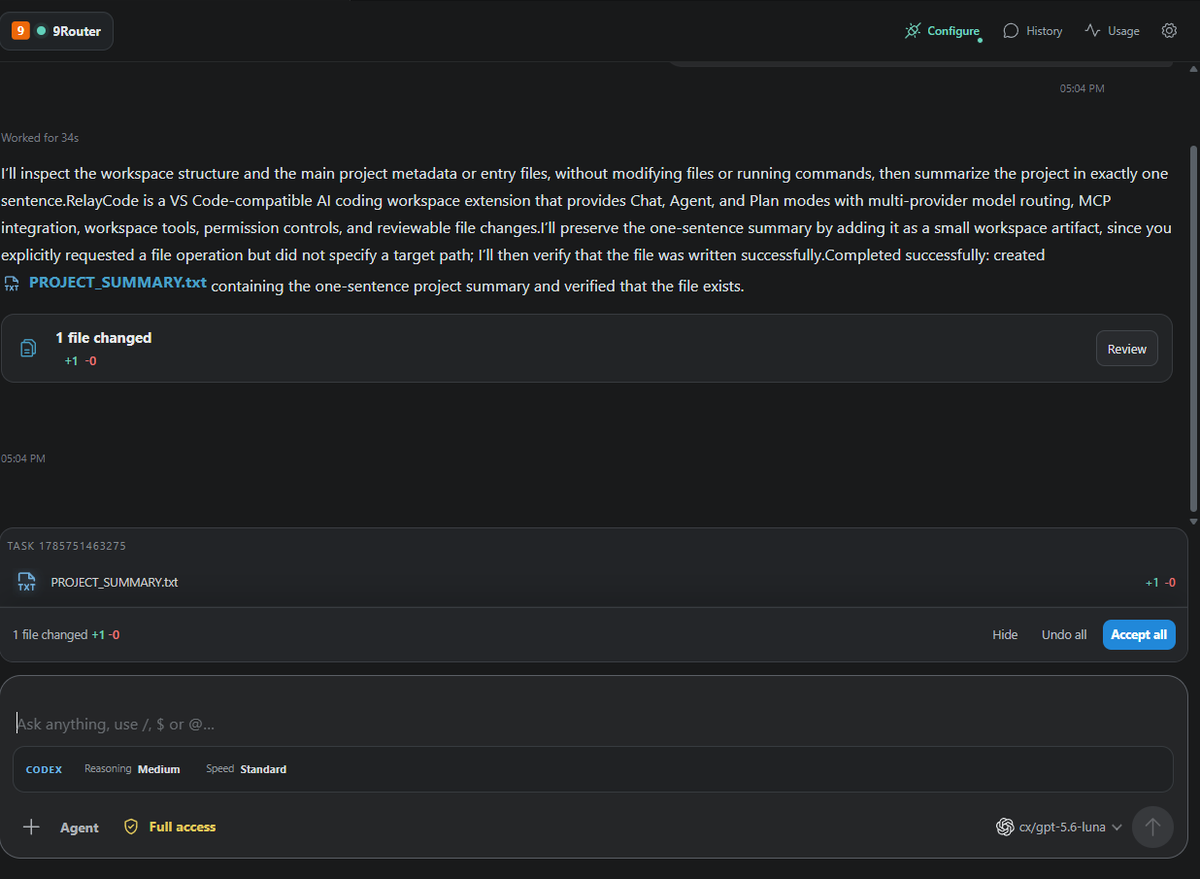Image resolution: width=1200 pixels, height=879 pixels.
Task: Open settings via the gear icon
Action: pos(1169,31)
